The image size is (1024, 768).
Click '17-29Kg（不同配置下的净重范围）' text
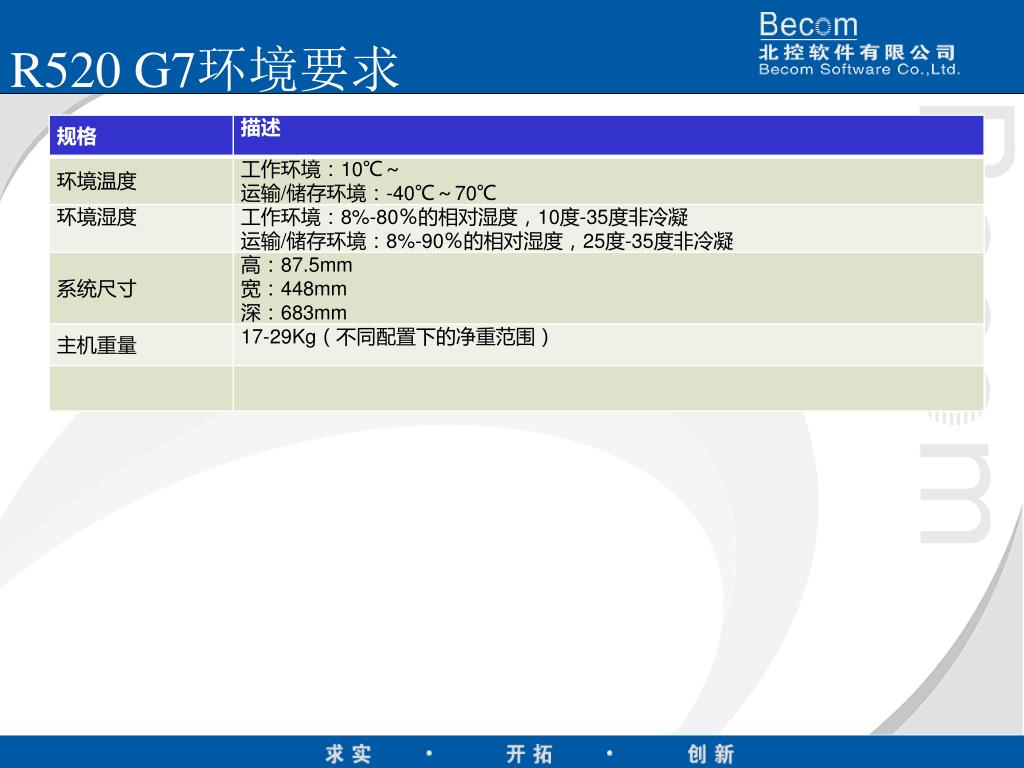(x=396, y=337)
